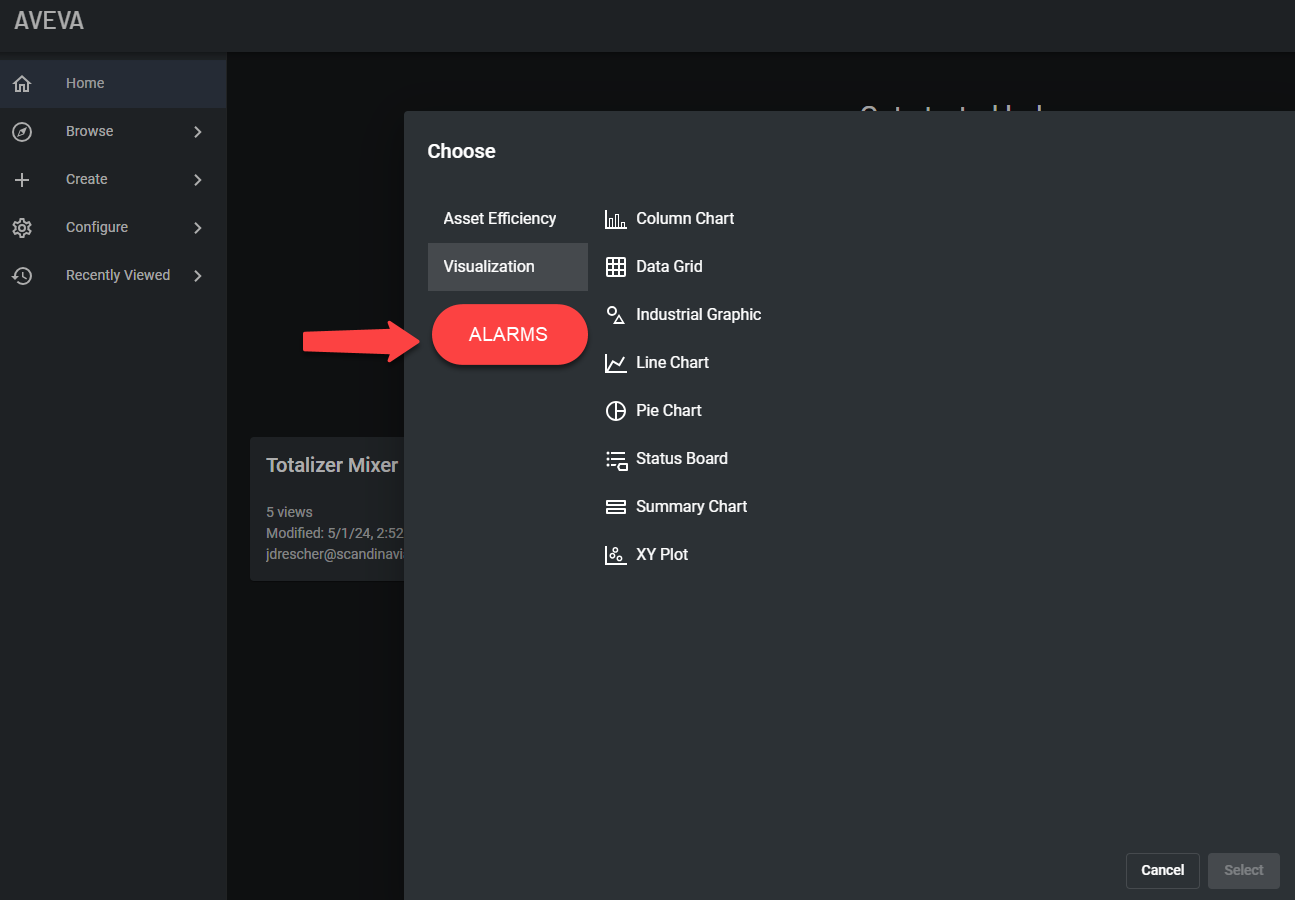Expand the Create submenu chevron
The height and width of the screenshot is (900, 1295).
(197, 180)
